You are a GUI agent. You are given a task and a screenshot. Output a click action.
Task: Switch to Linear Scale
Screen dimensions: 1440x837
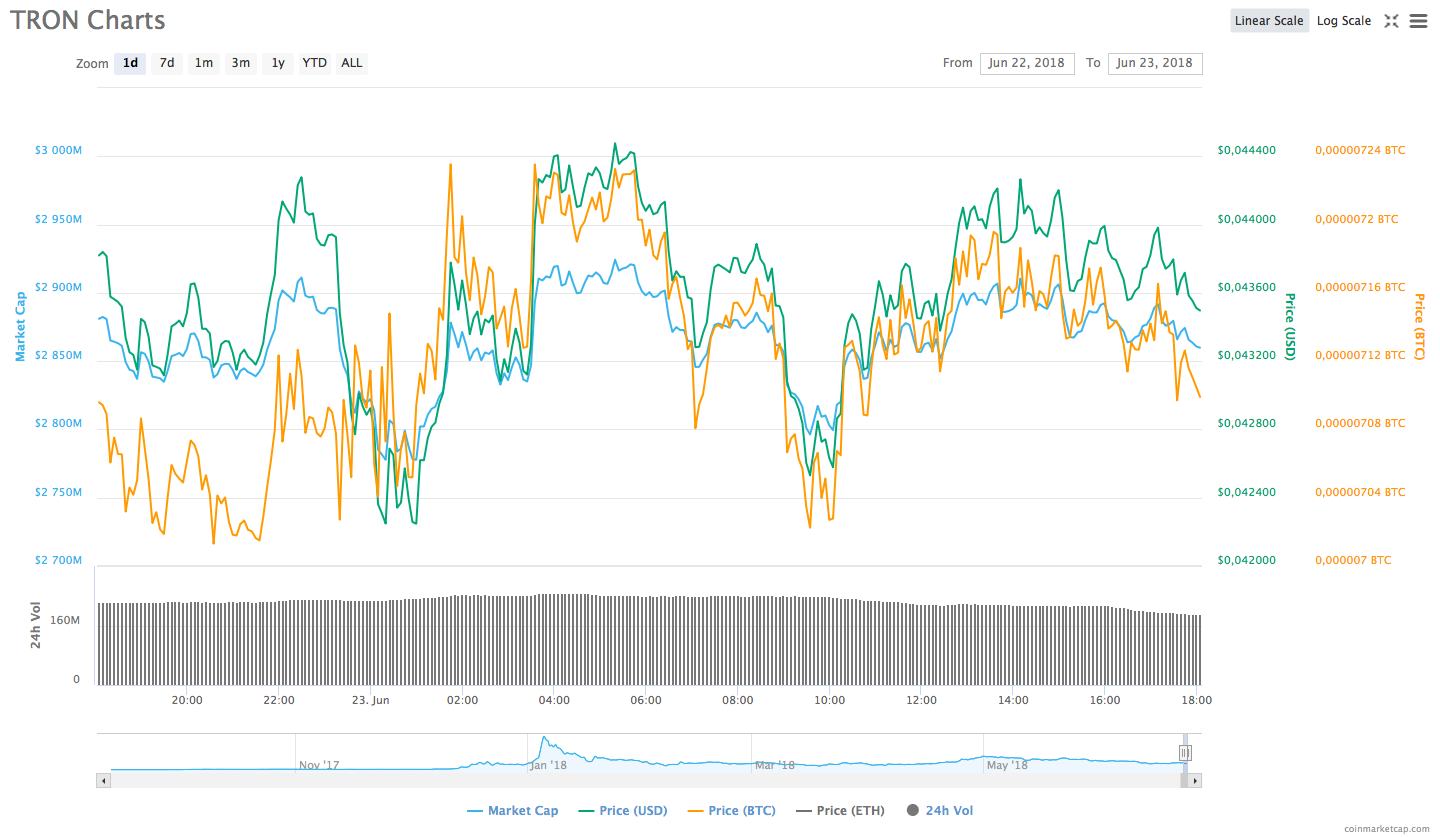coord(1269,21)
